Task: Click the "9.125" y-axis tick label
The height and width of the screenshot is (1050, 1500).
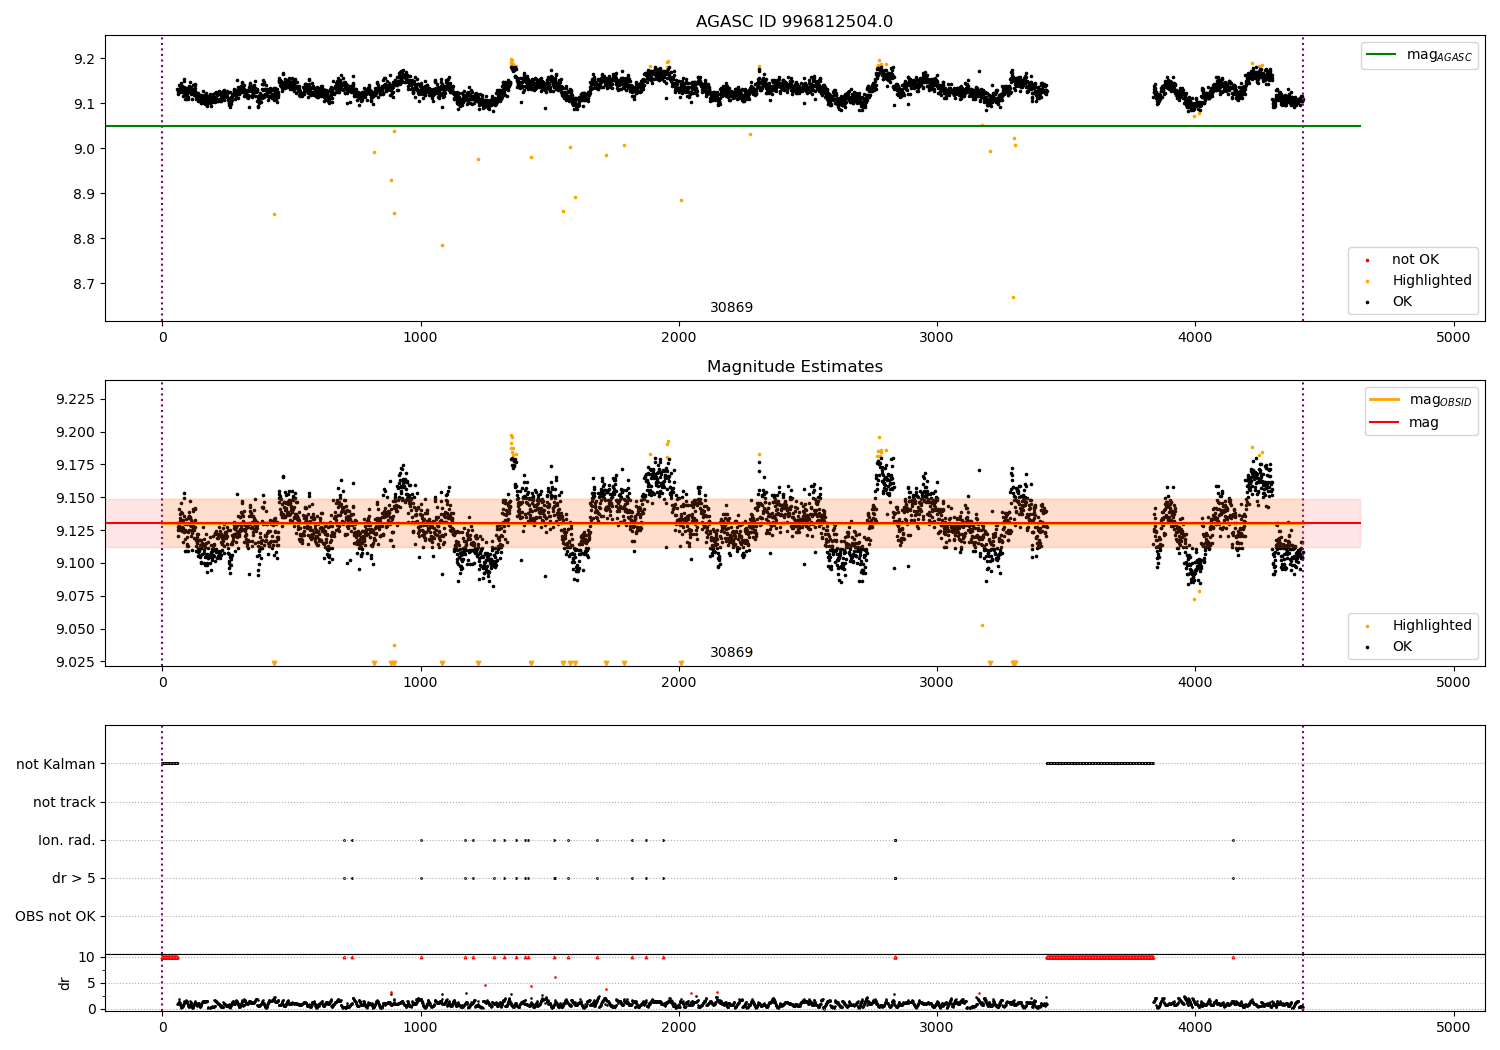Action: 76,531
